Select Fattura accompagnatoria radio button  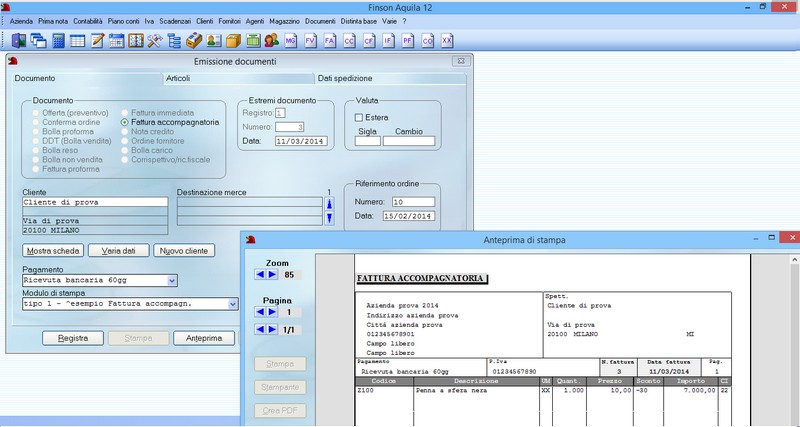coord(124,122)
